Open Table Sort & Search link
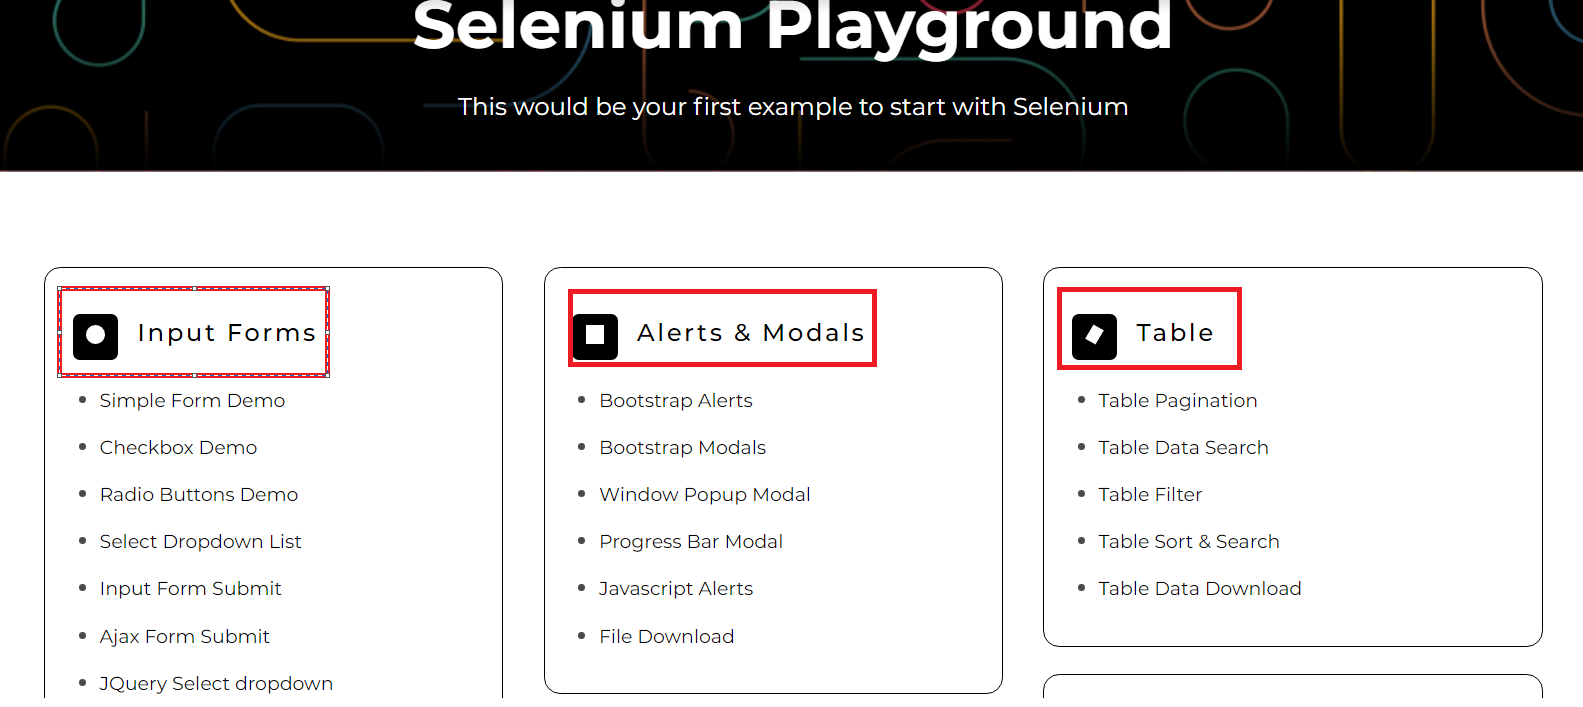 click(1188, 542)
